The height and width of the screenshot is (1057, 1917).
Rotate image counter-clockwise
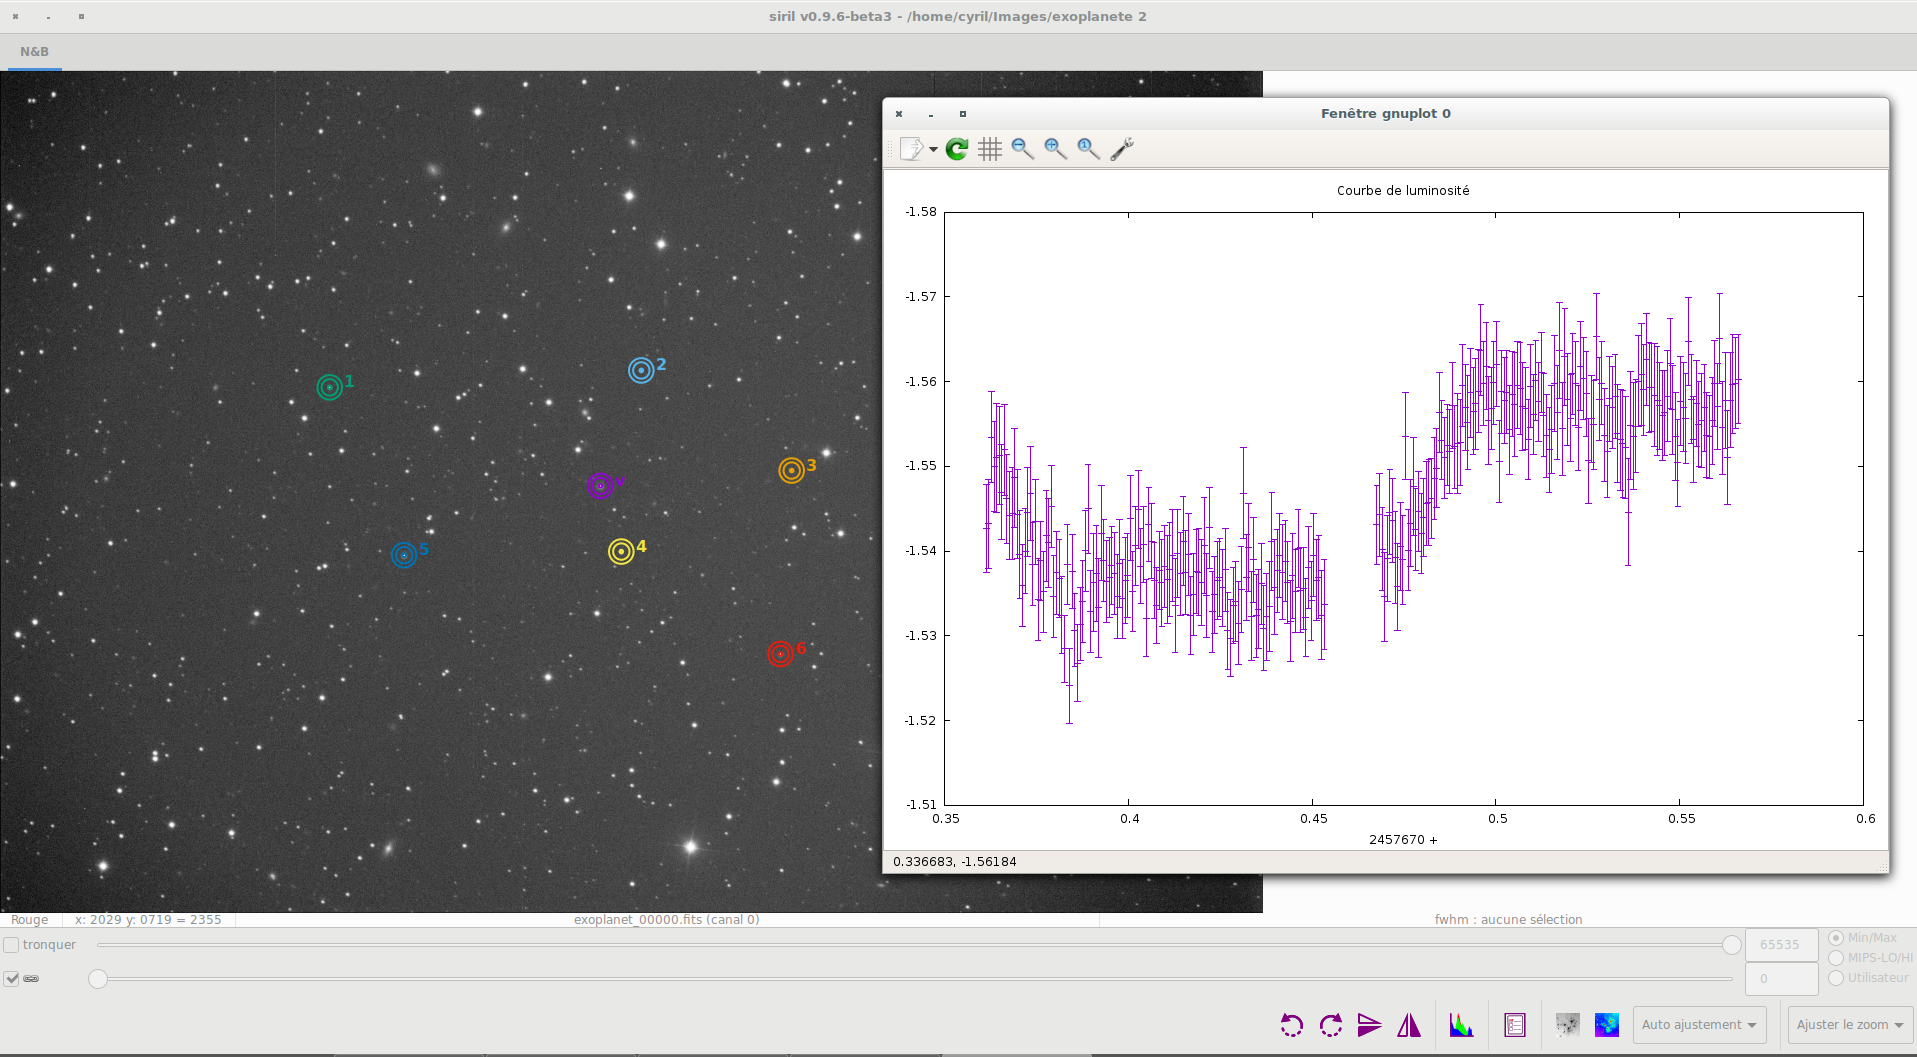coord(1291,1025)
